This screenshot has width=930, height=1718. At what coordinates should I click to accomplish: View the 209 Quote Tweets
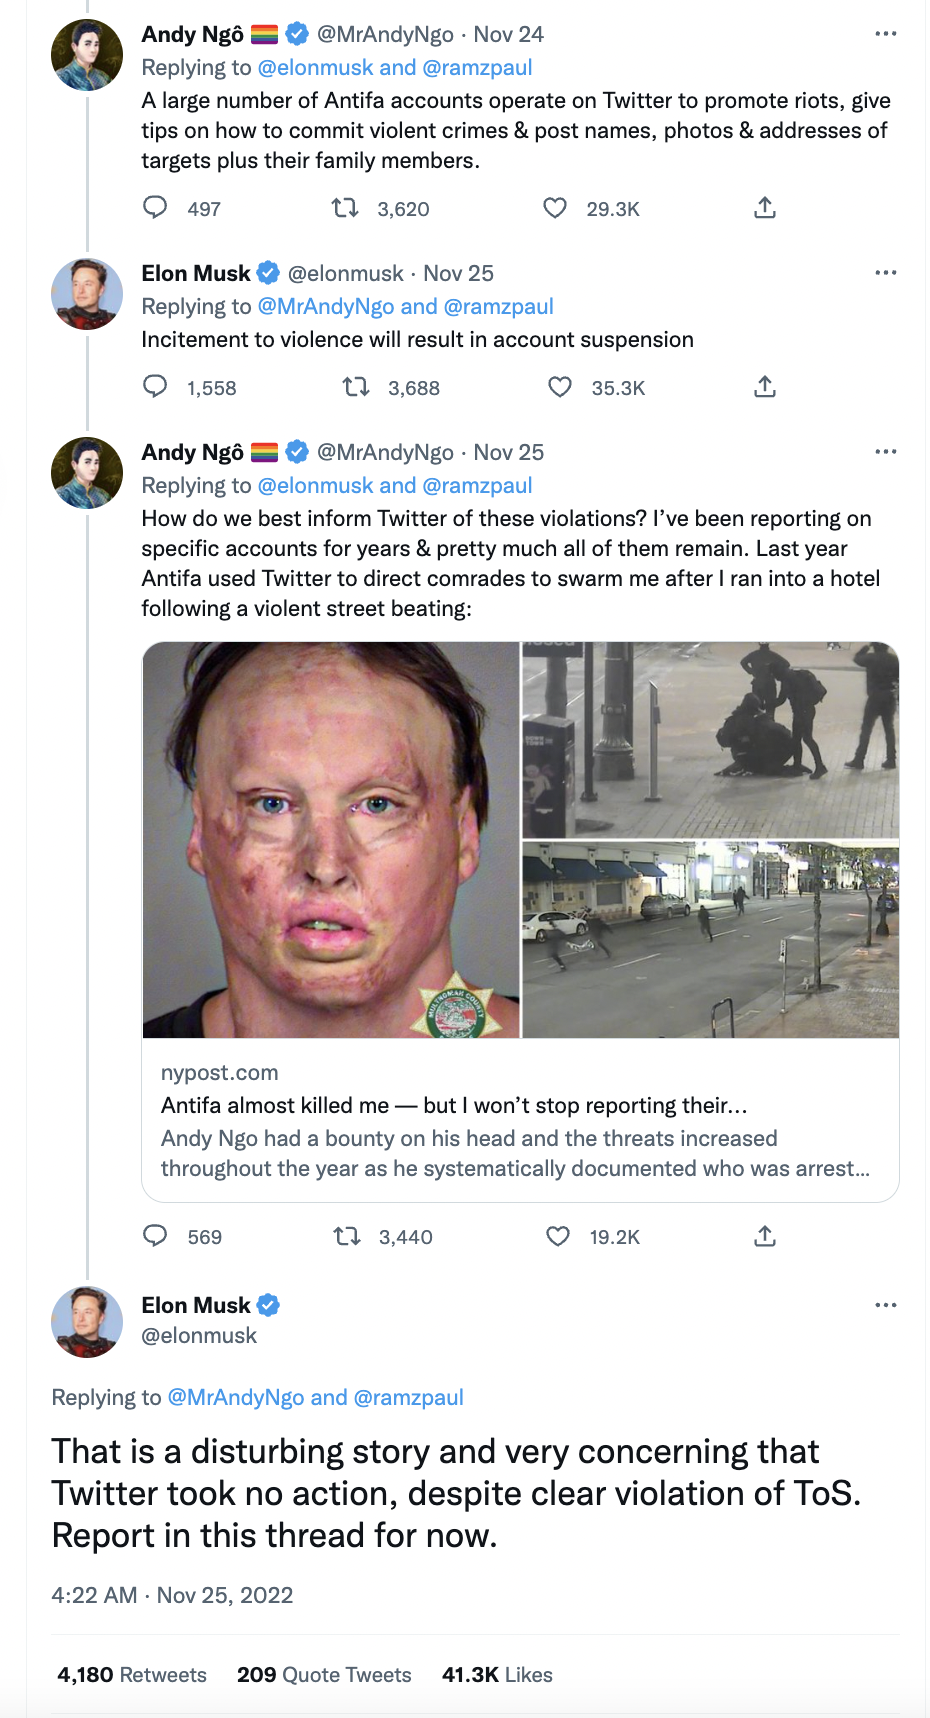pos(324,1675)
